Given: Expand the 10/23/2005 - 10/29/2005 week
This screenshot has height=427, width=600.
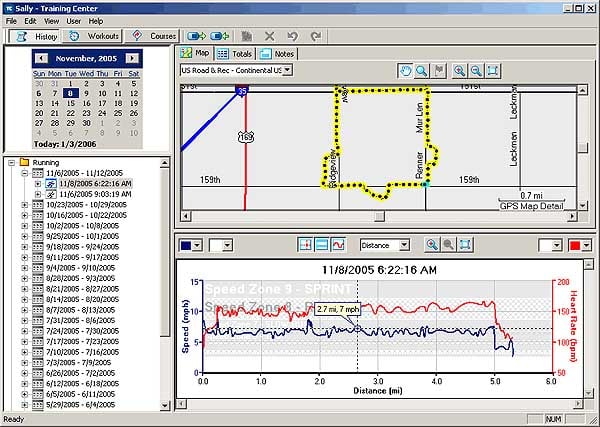Looking at the screenshot, I should (x=24, y=205).
